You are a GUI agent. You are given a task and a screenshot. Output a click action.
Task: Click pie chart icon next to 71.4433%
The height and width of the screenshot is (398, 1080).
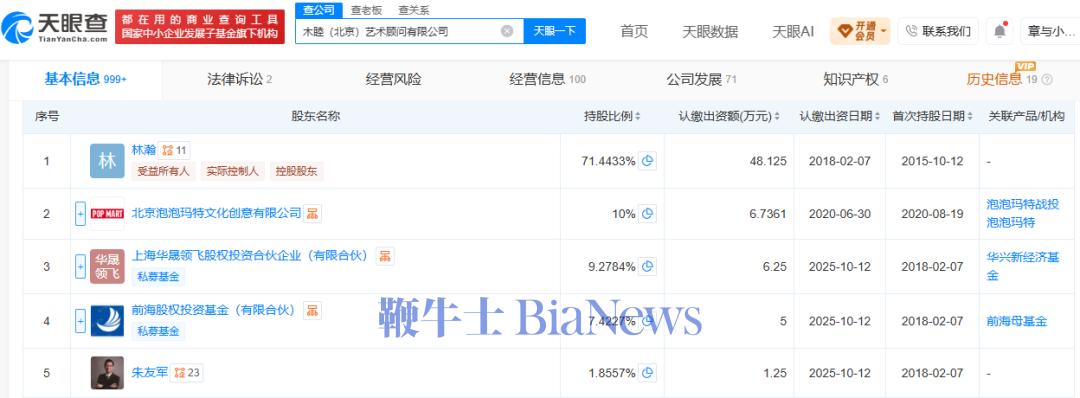tap(647, 161)
